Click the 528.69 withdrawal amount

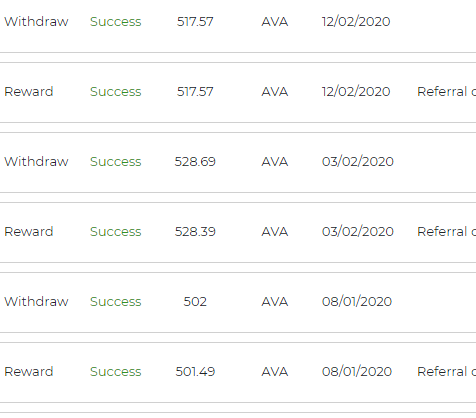coord(195,162)
